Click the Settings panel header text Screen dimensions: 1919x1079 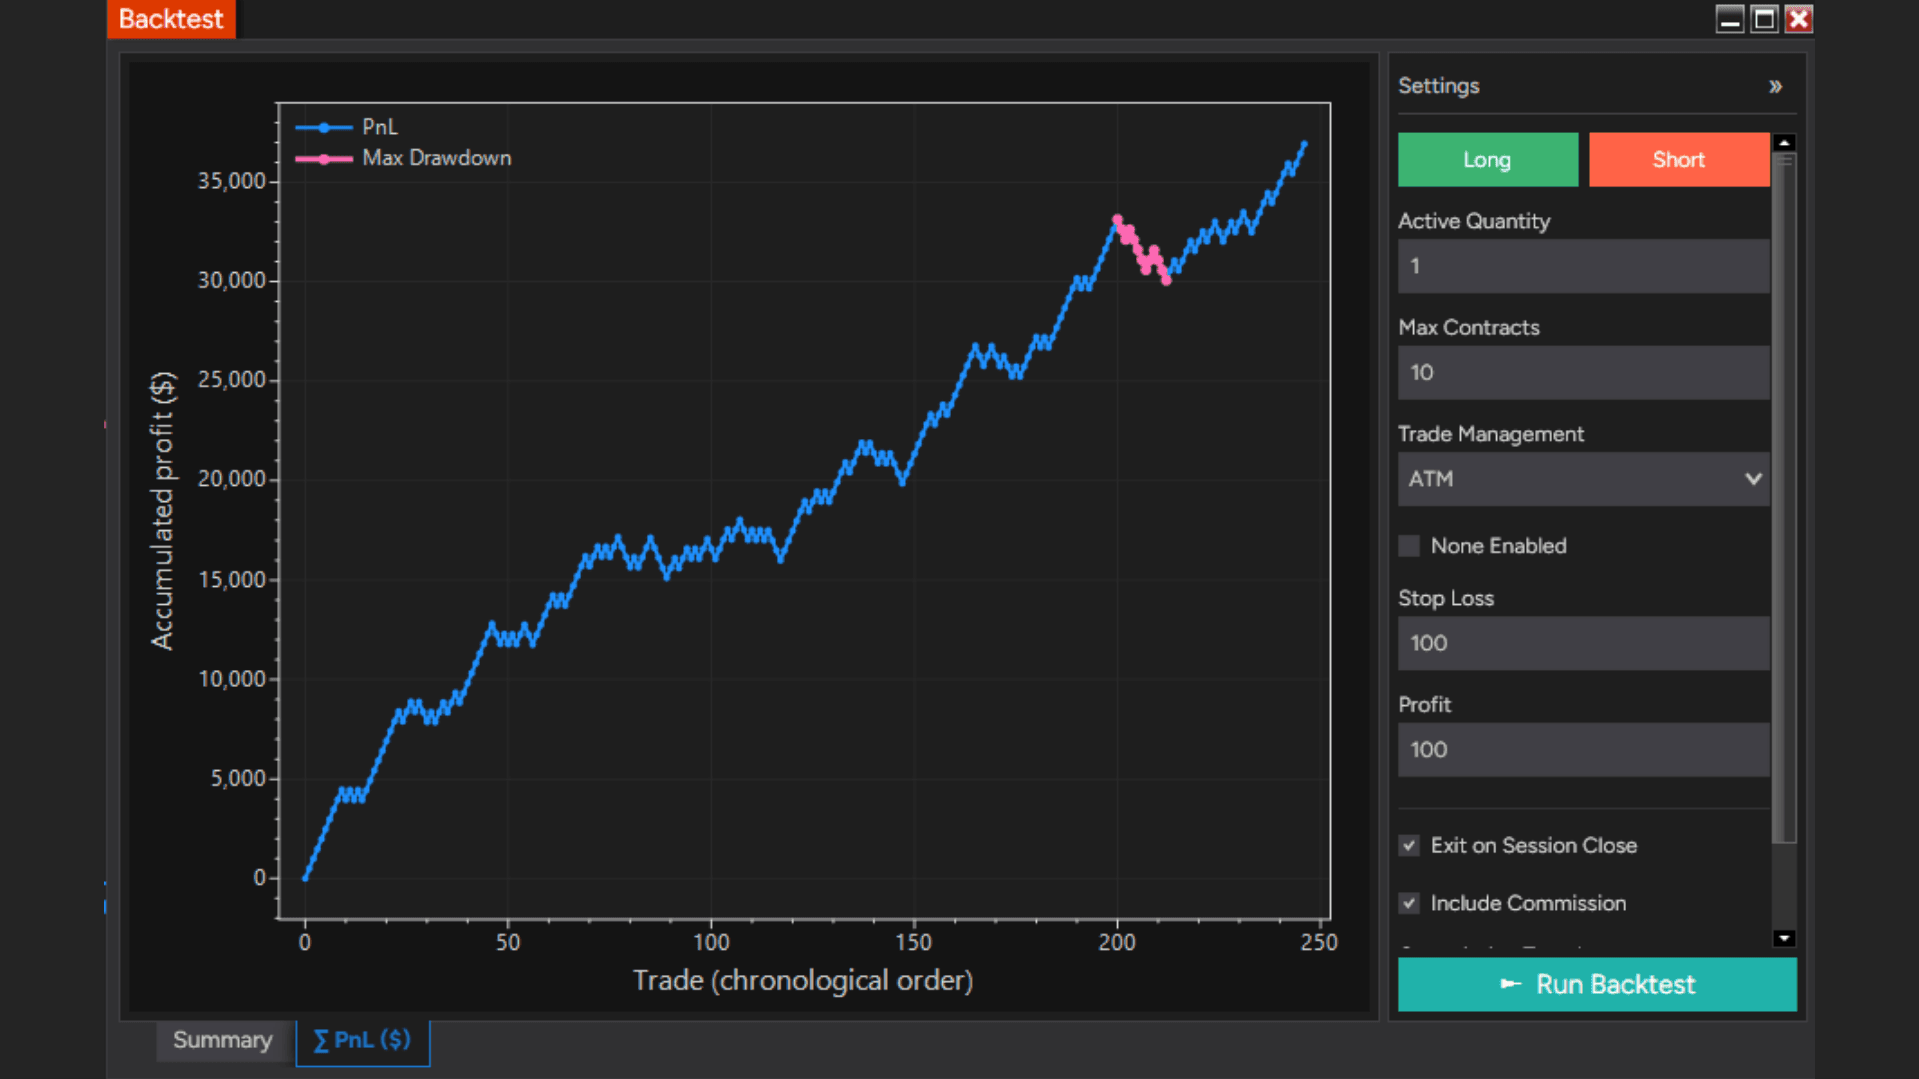click(1438, 86)
